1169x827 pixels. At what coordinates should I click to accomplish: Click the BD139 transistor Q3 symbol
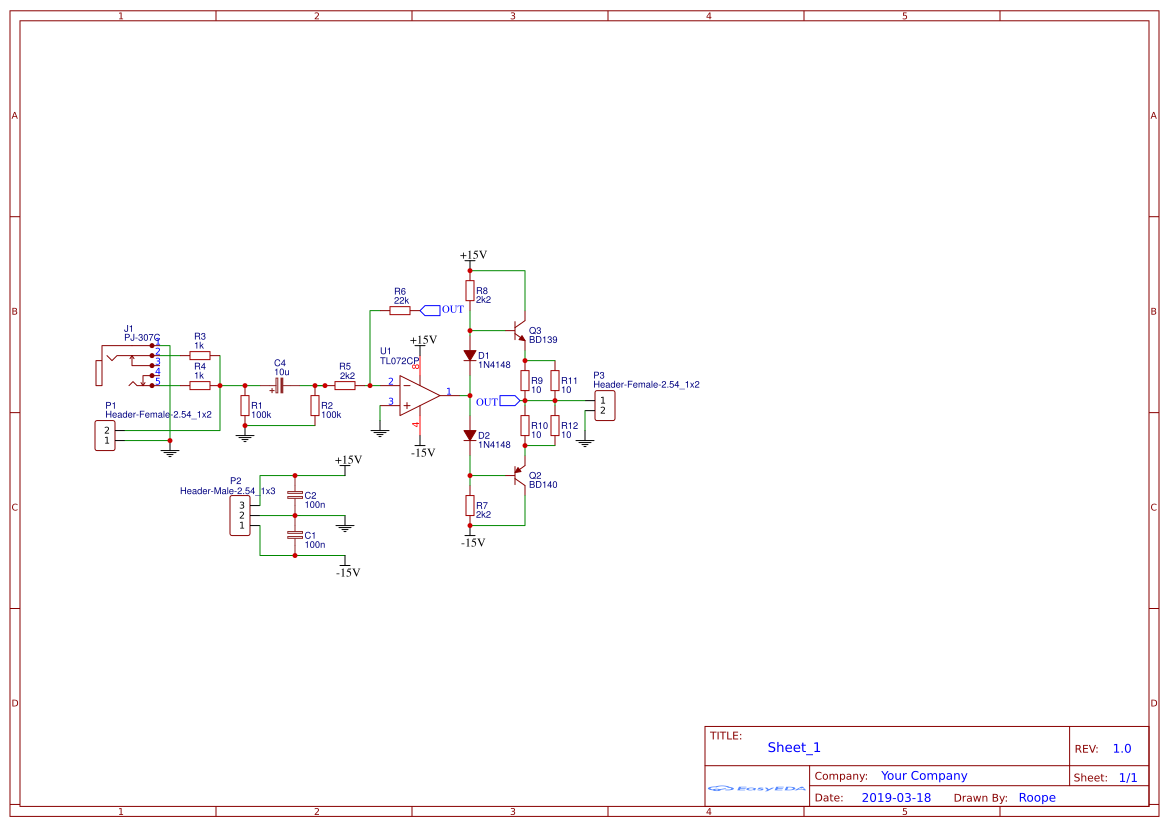[520, 330]
